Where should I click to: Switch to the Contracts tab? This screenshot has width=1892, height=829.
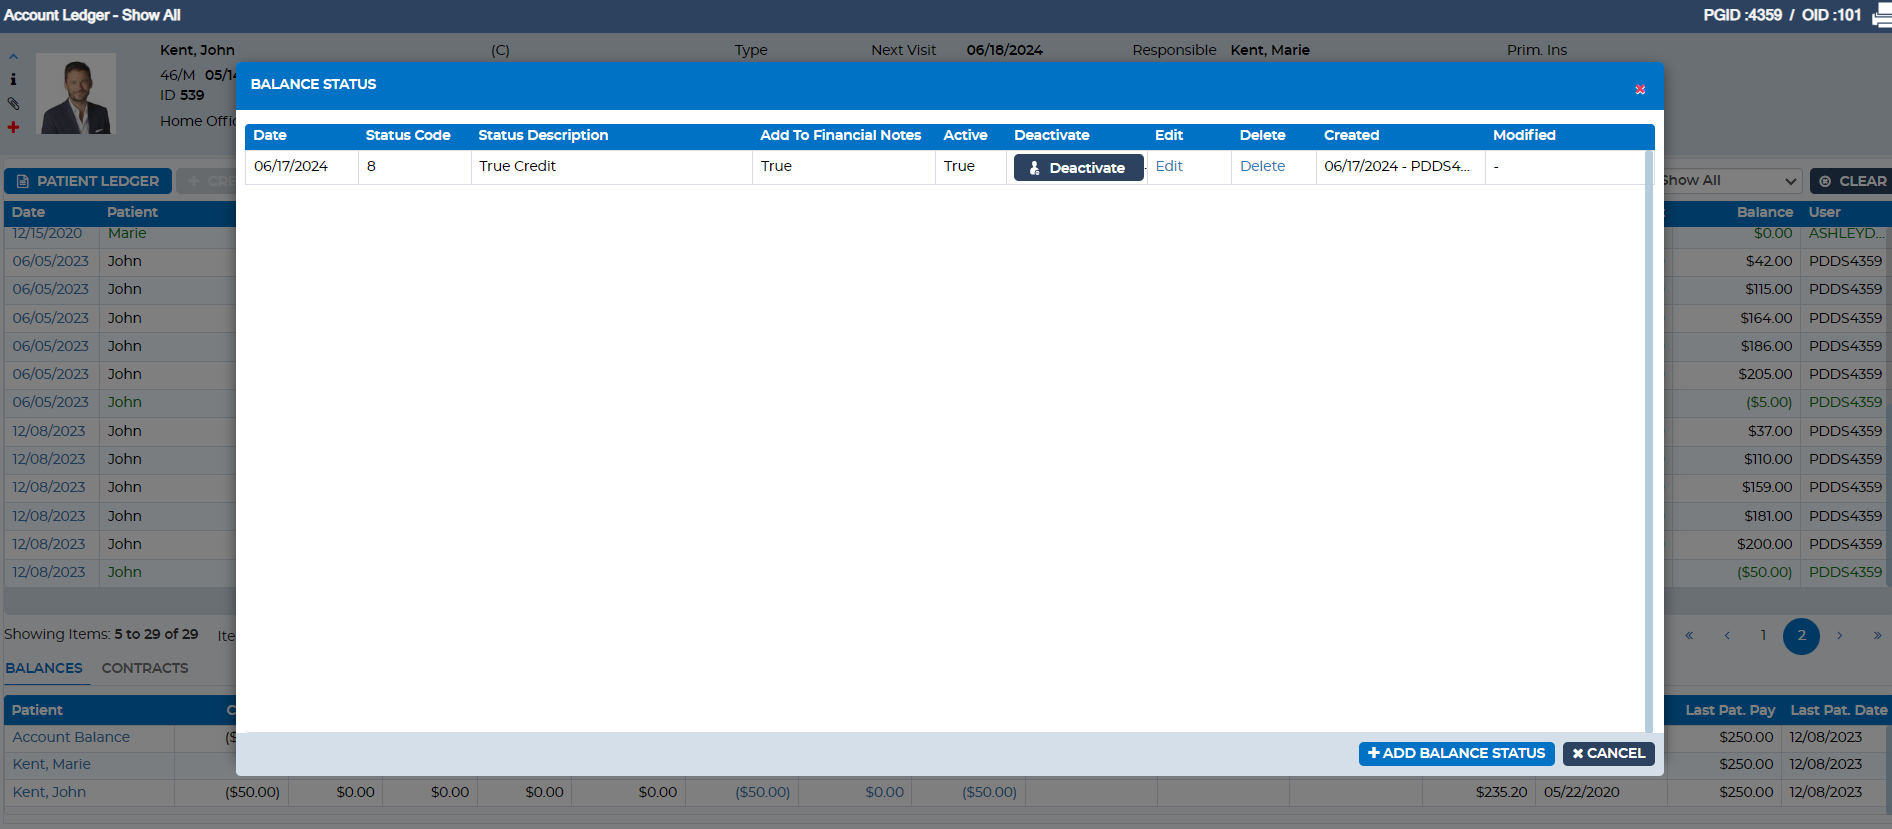(145, 668)
